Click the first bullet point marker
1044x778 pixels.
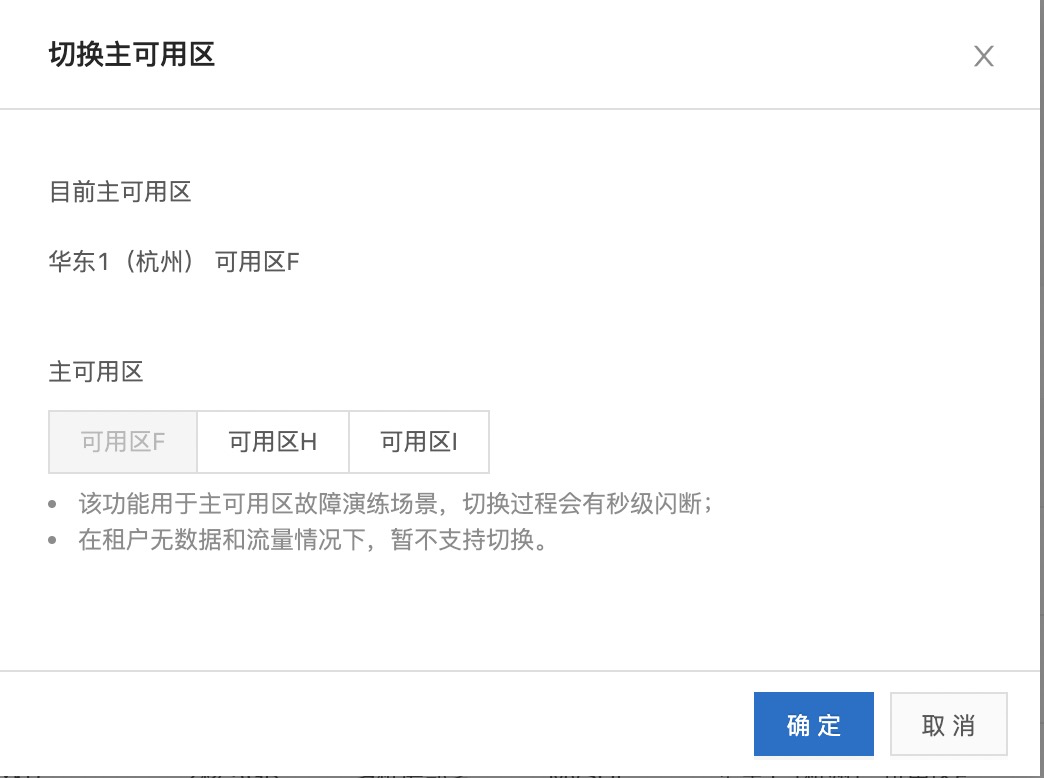pos(54,504)
